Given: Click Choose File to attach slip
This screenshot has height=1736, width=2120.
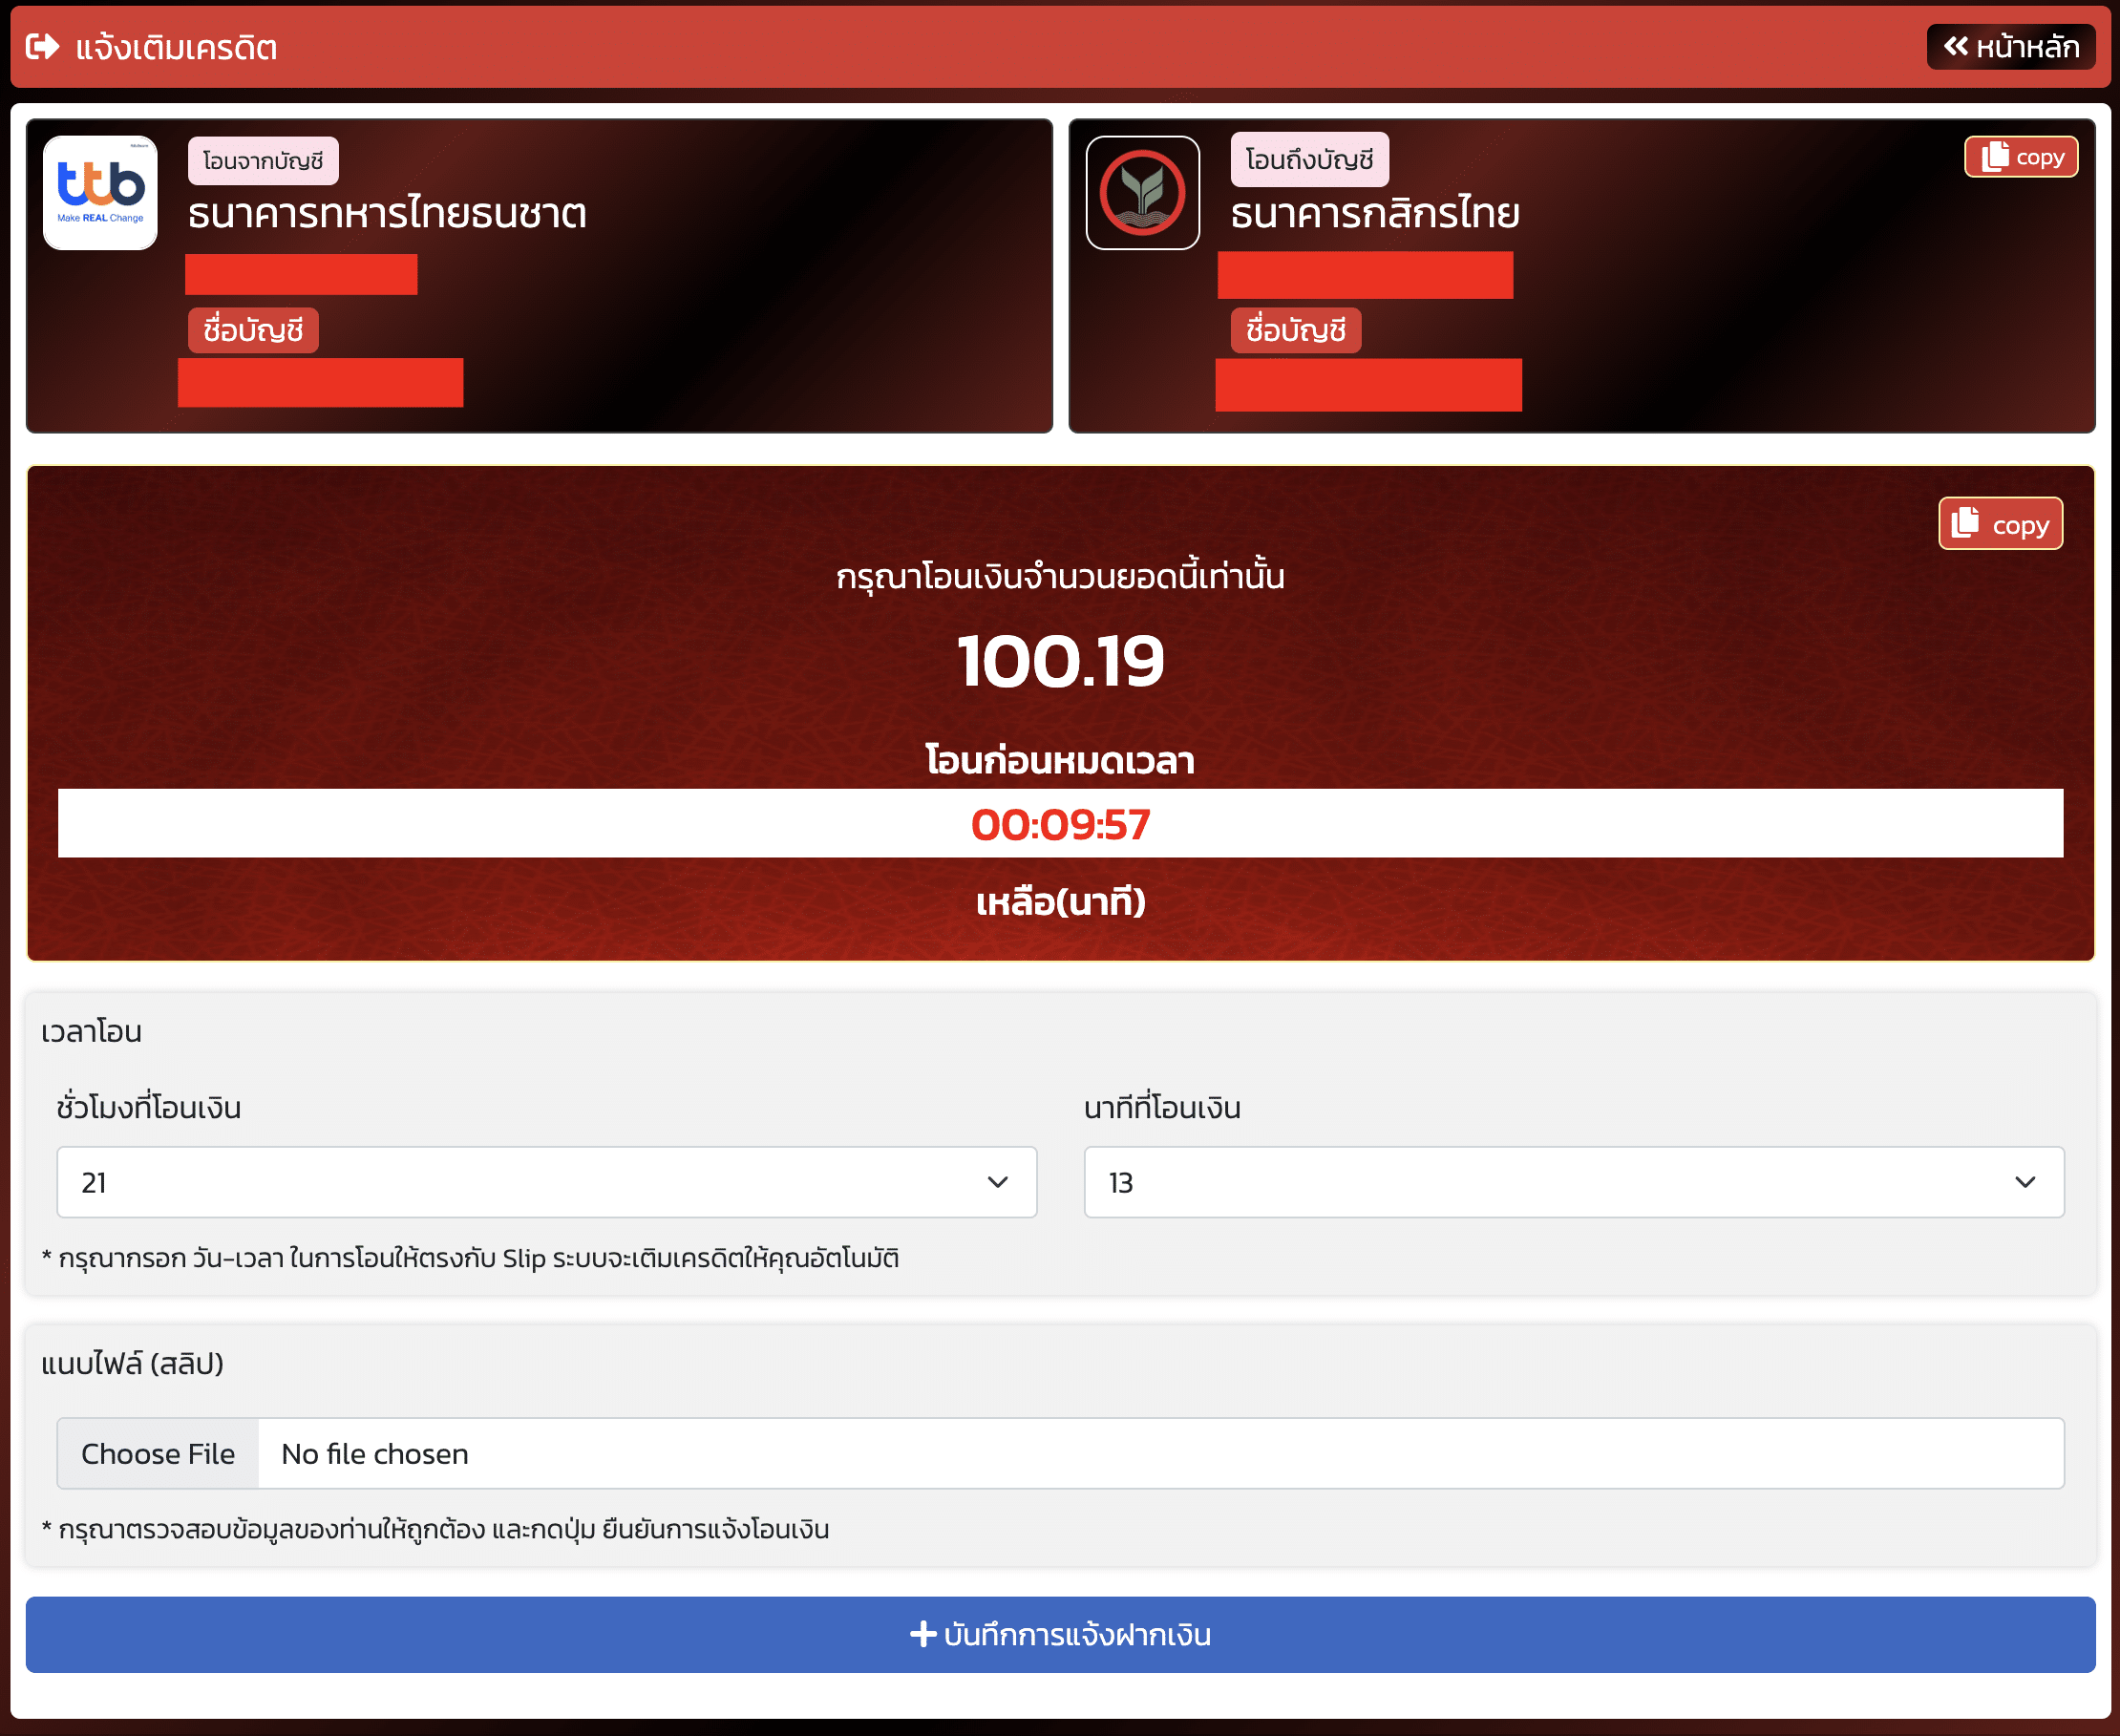Looking at the screenshot, I should [x=158, y=1453].
